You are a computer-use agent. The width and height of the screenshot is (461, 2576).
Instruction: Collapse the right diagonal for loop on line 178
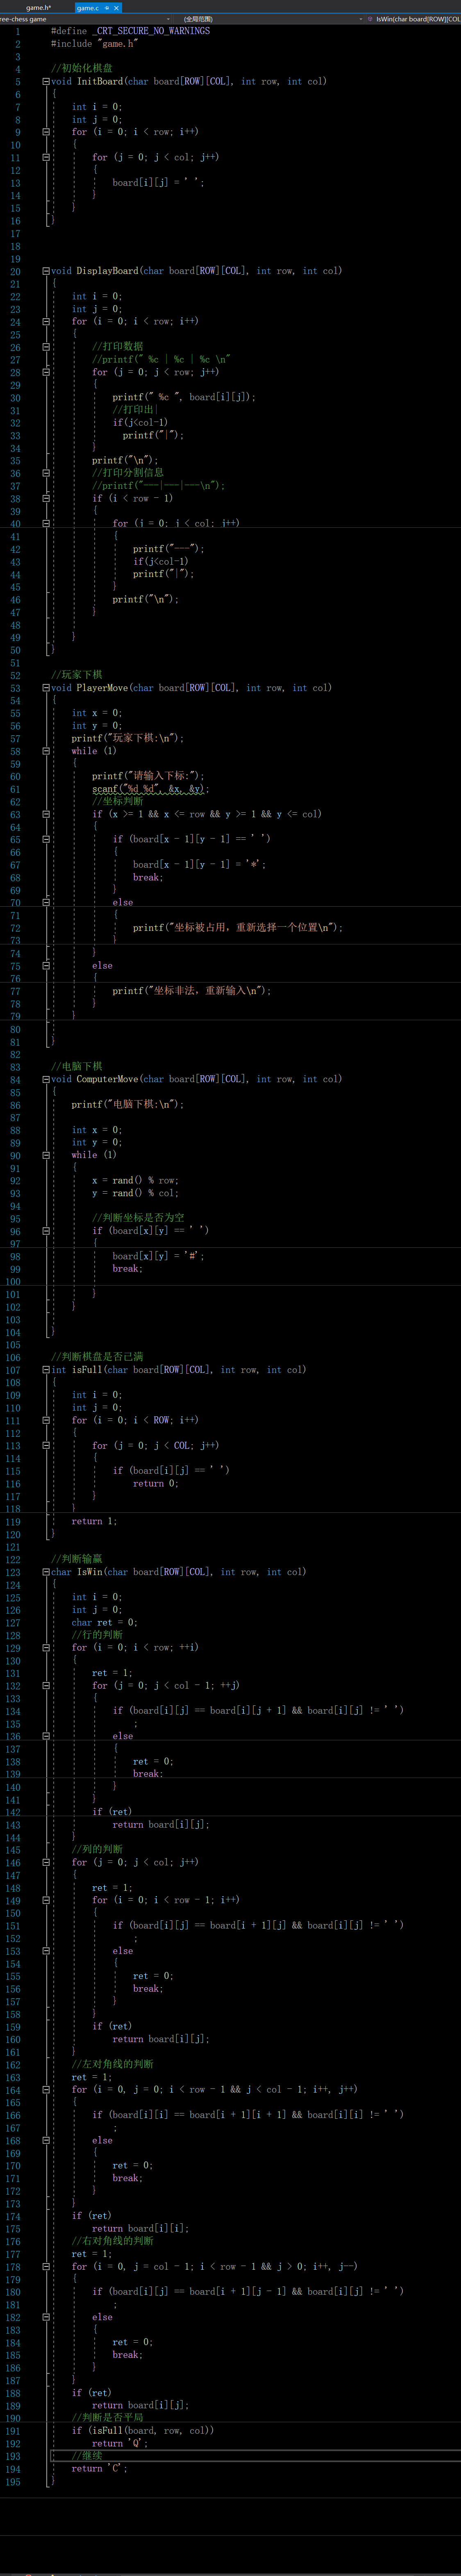click(46, 2266)
